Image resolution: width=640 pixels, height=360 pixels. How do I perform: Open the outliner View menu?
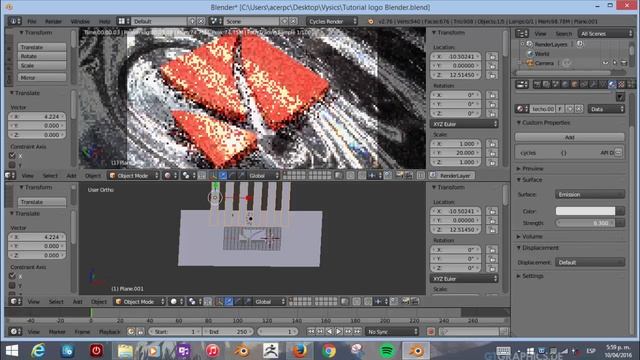[x=540, y=33]
